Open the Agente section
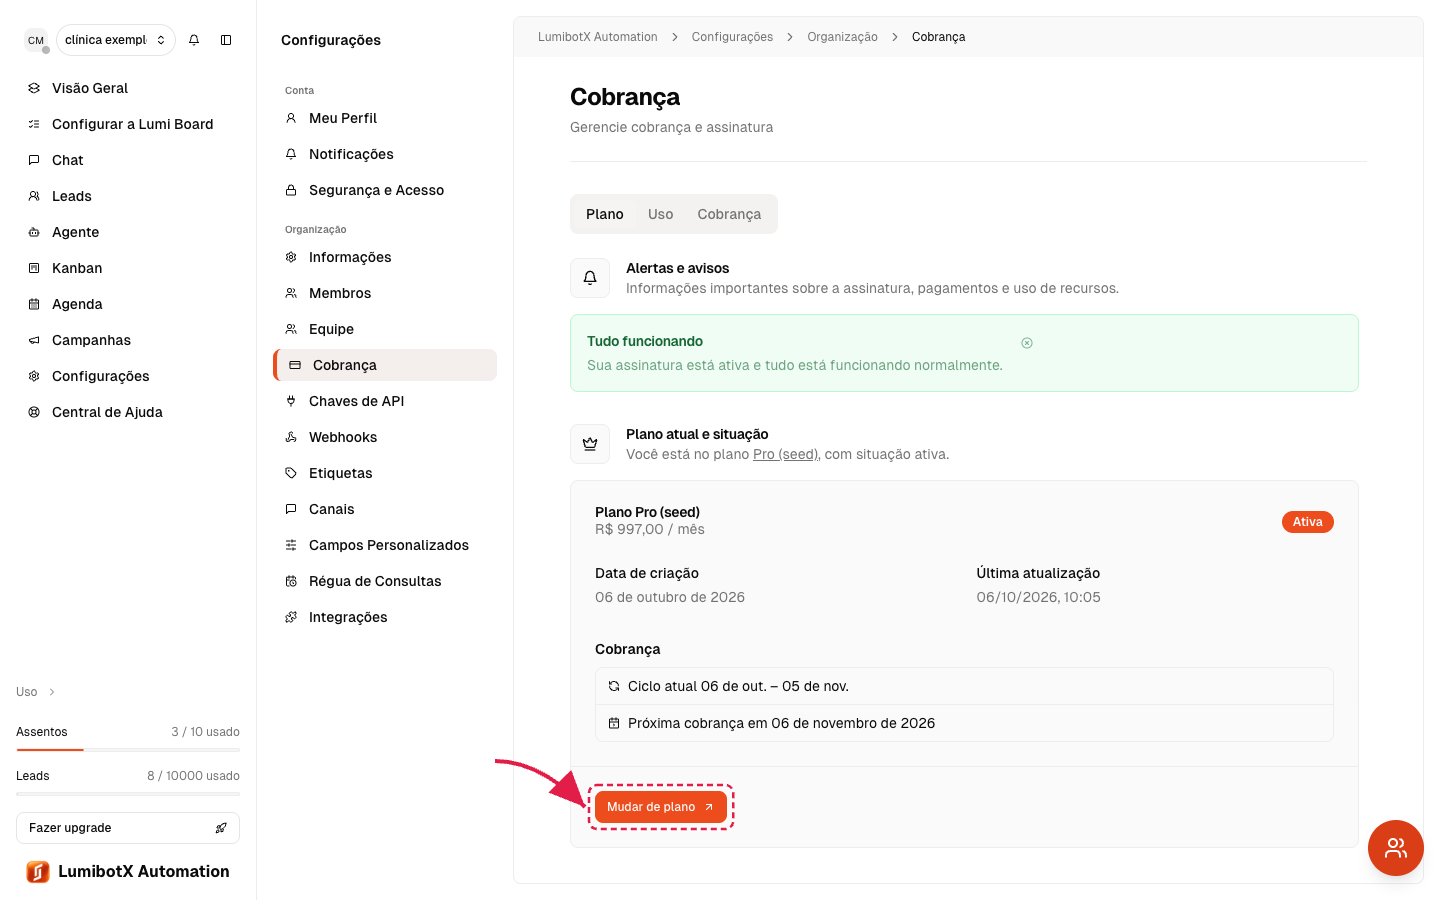 (128, 232)
